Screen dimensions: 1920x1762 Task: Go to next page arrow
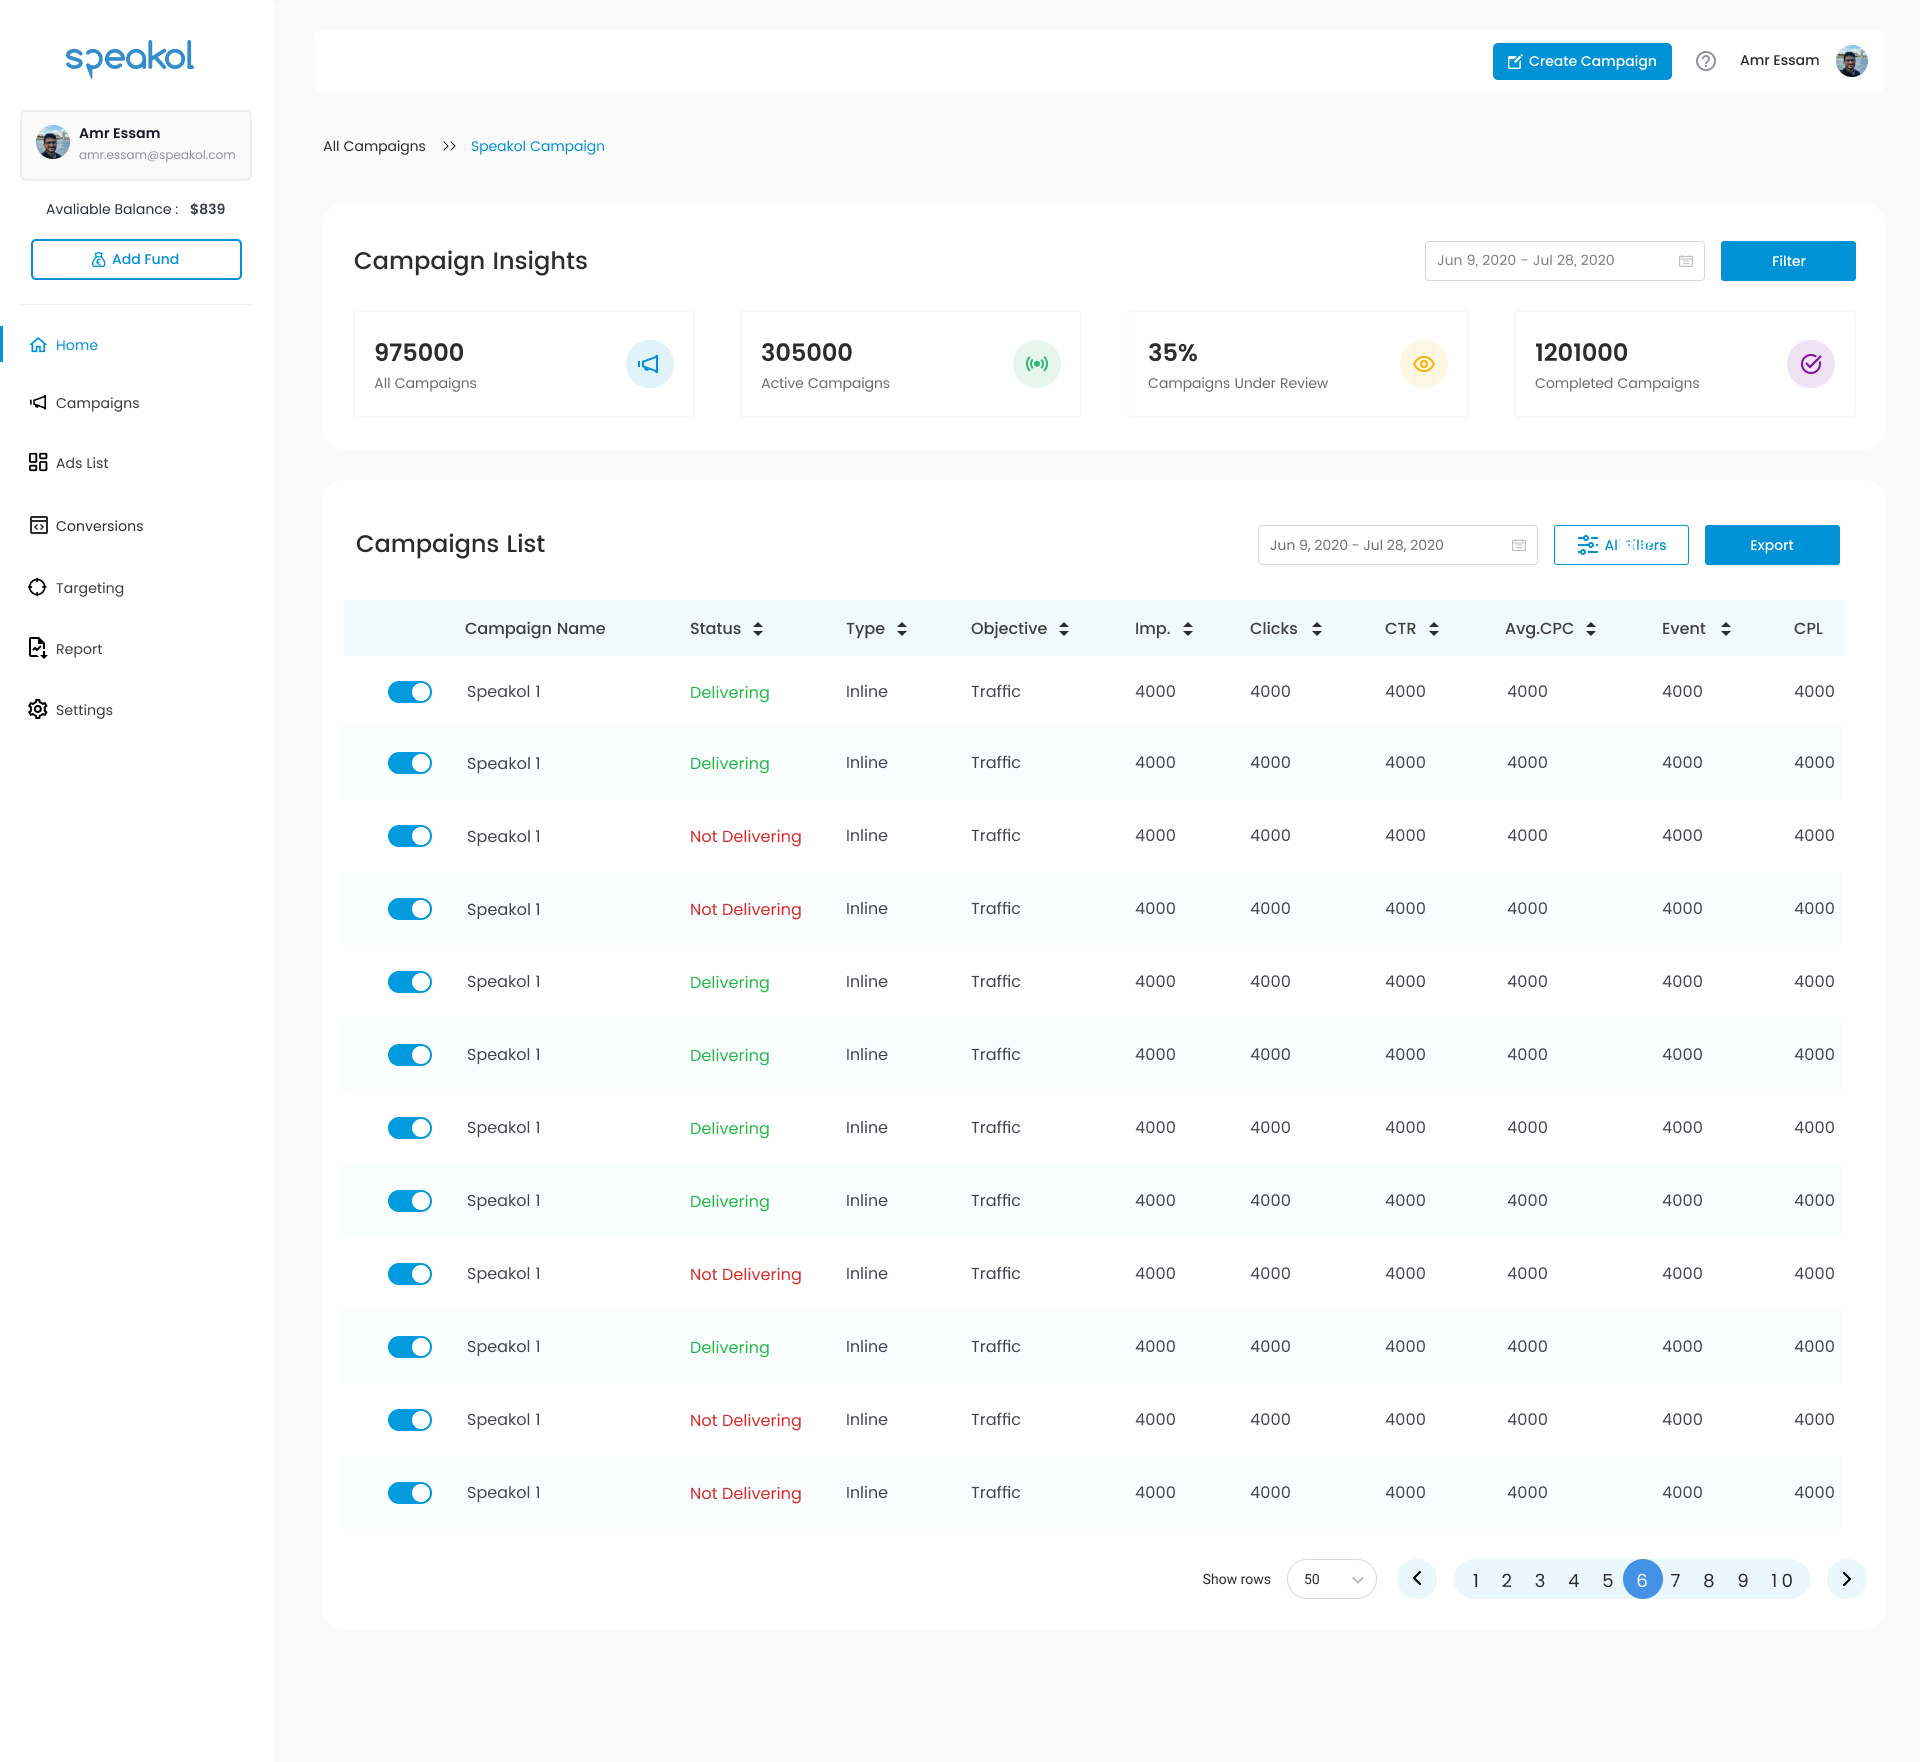[1847, 1579]
